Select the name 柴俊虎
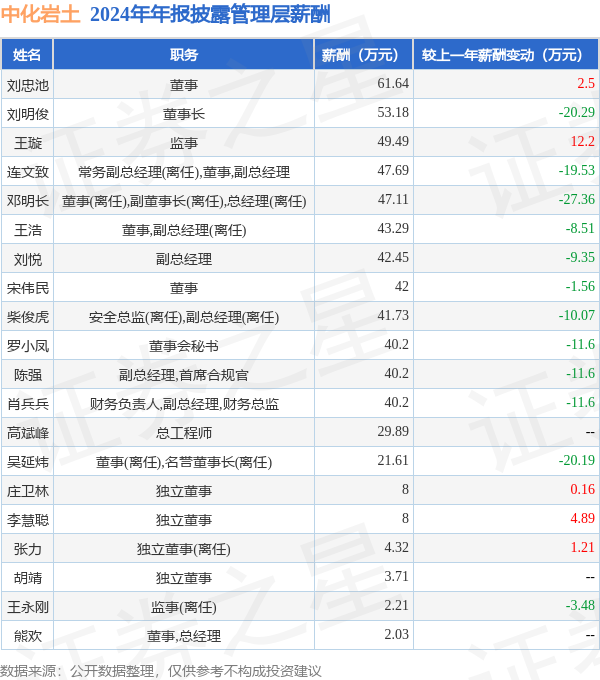This screenshot has width=600, height=680. [28, 317]
